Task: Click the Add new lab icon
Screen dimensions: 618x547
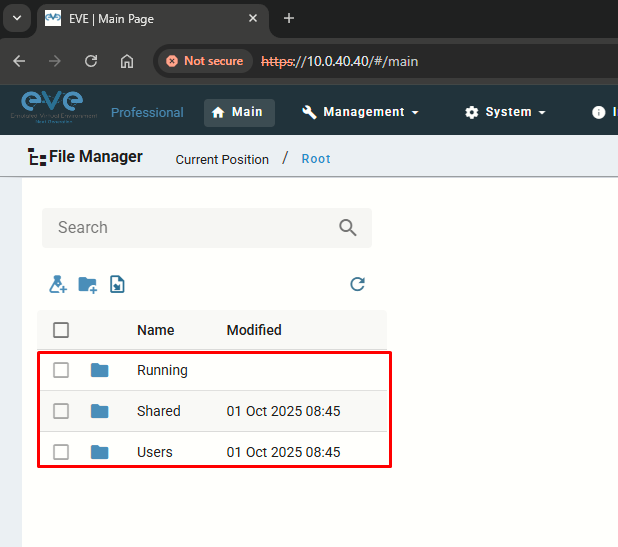Action: tap(58, 284)
